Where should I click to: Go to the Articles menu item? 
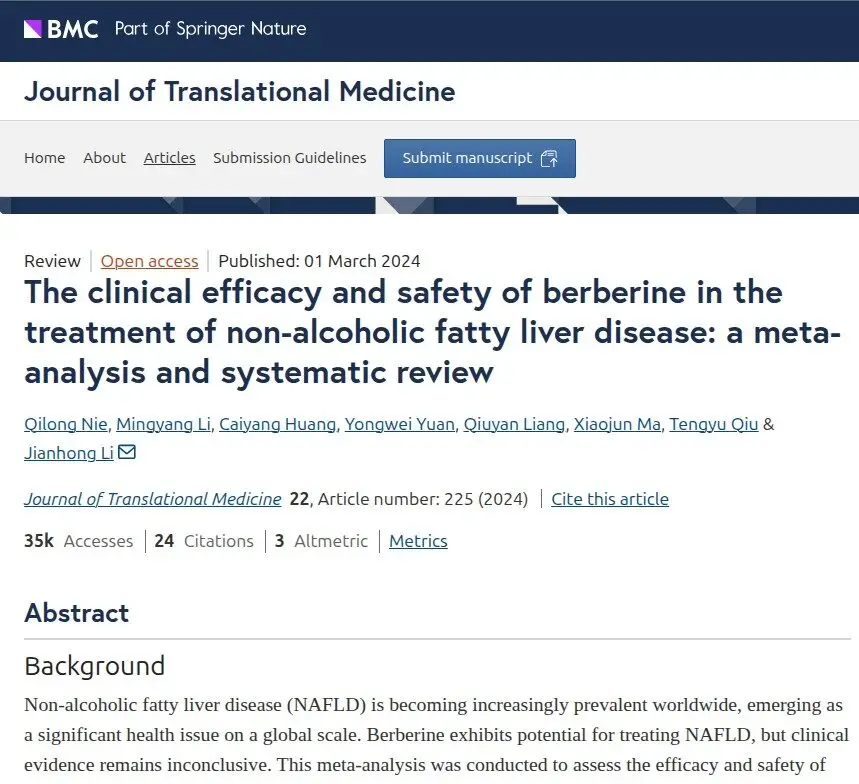tap(169, 158)
